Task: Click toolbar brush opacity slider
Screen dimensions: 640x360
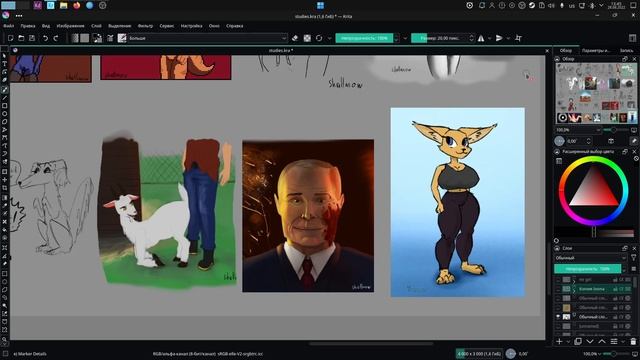Action: click(x=364, y=38)
